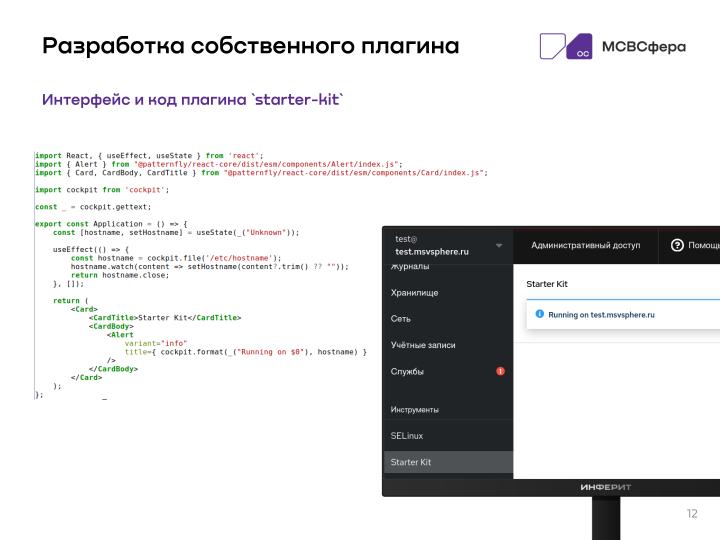Click the return hostname.close code line
Image resolution: width=720 pixels, height=540 pixels.
coord(120,275)
